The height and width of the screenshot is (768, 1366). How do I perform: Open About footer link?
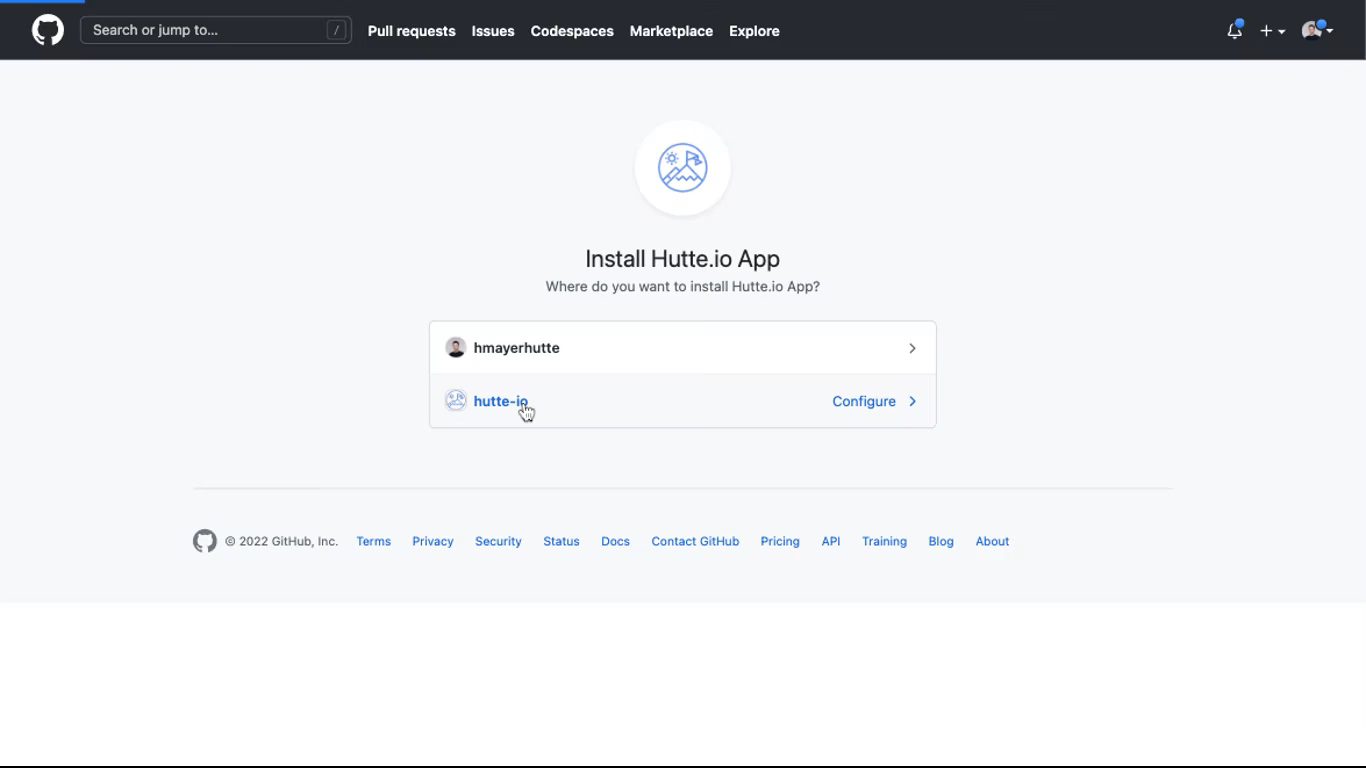click(992, 541)
